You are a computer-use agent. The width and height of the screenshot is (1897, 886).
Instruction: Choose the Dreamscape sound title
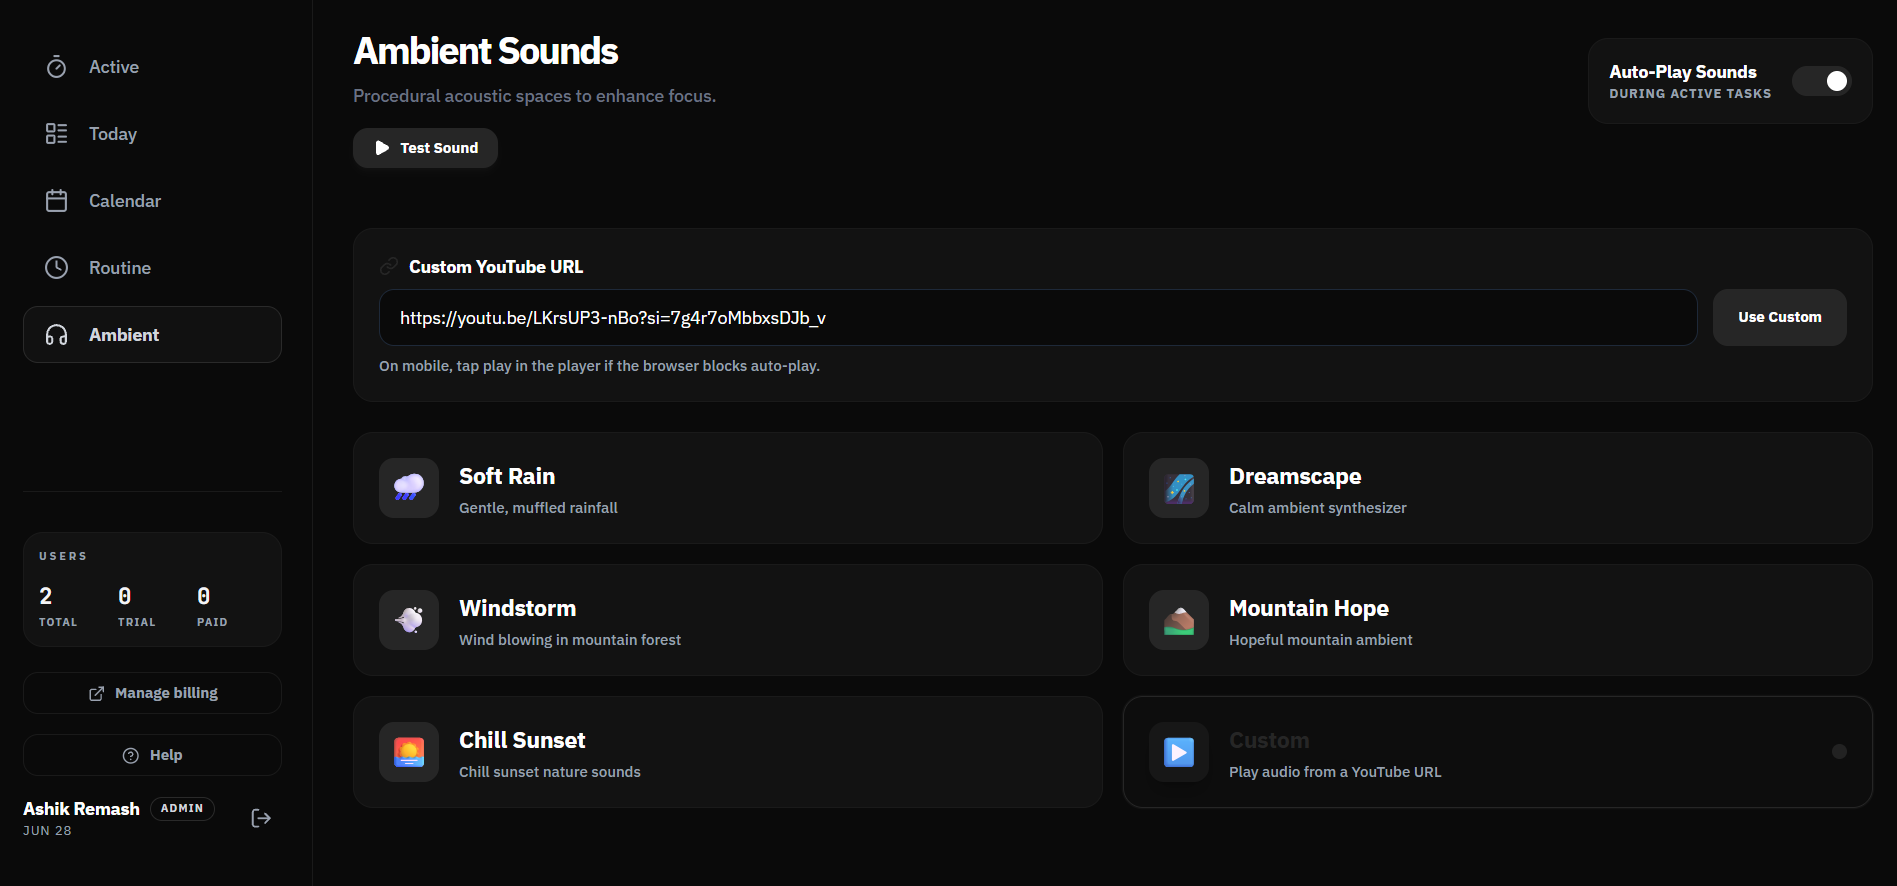click(1295, 477)
